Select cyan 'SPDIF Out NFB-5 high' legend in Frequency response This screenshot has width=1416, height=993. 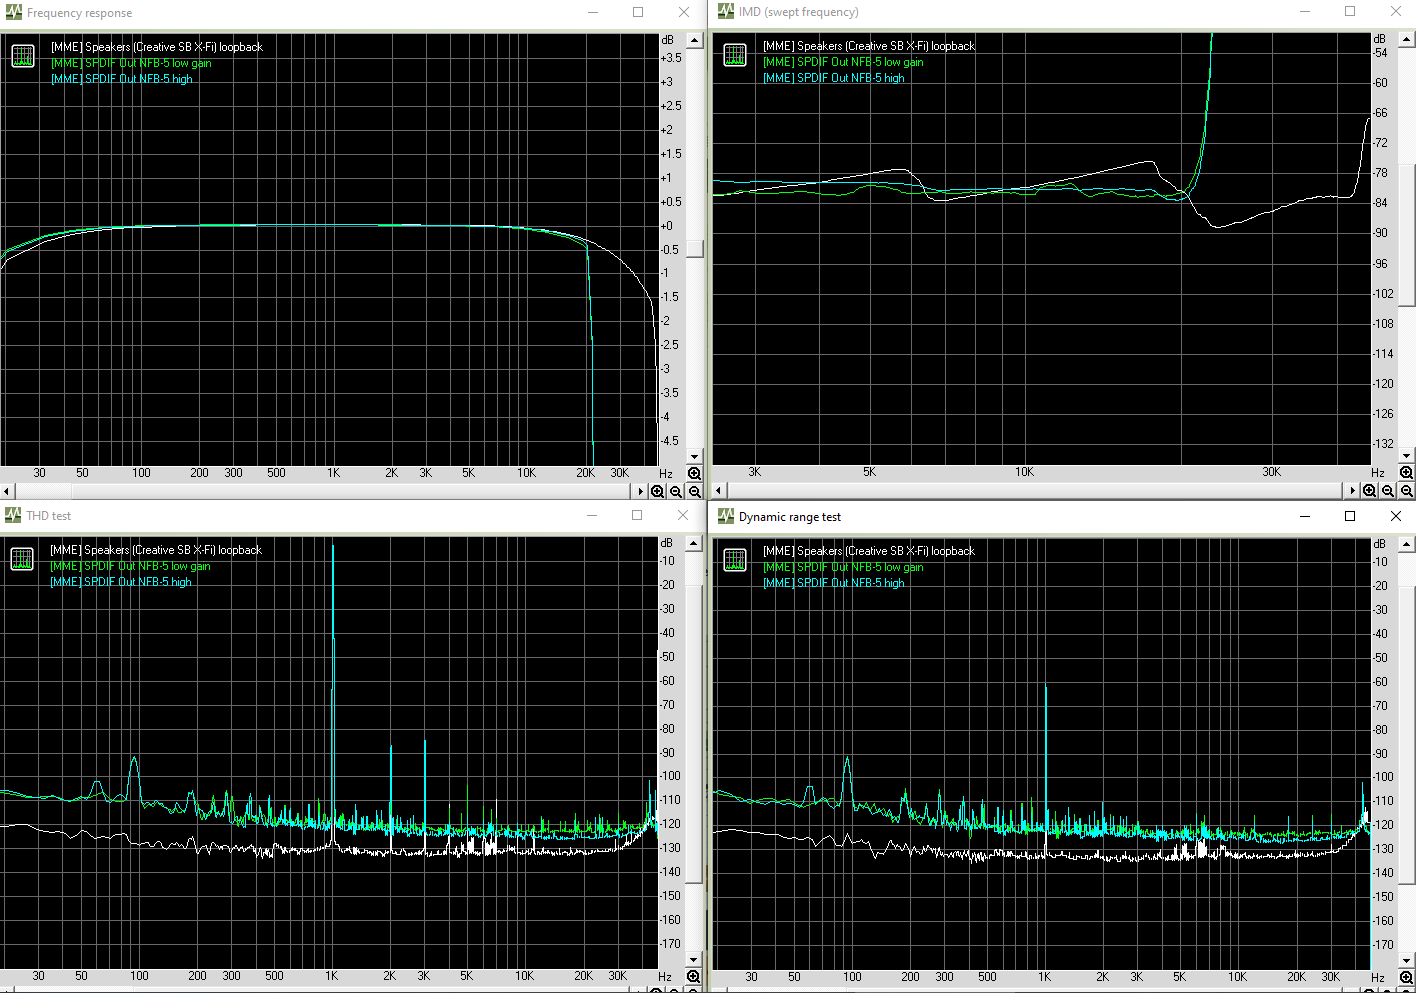[x=122, y=79]
